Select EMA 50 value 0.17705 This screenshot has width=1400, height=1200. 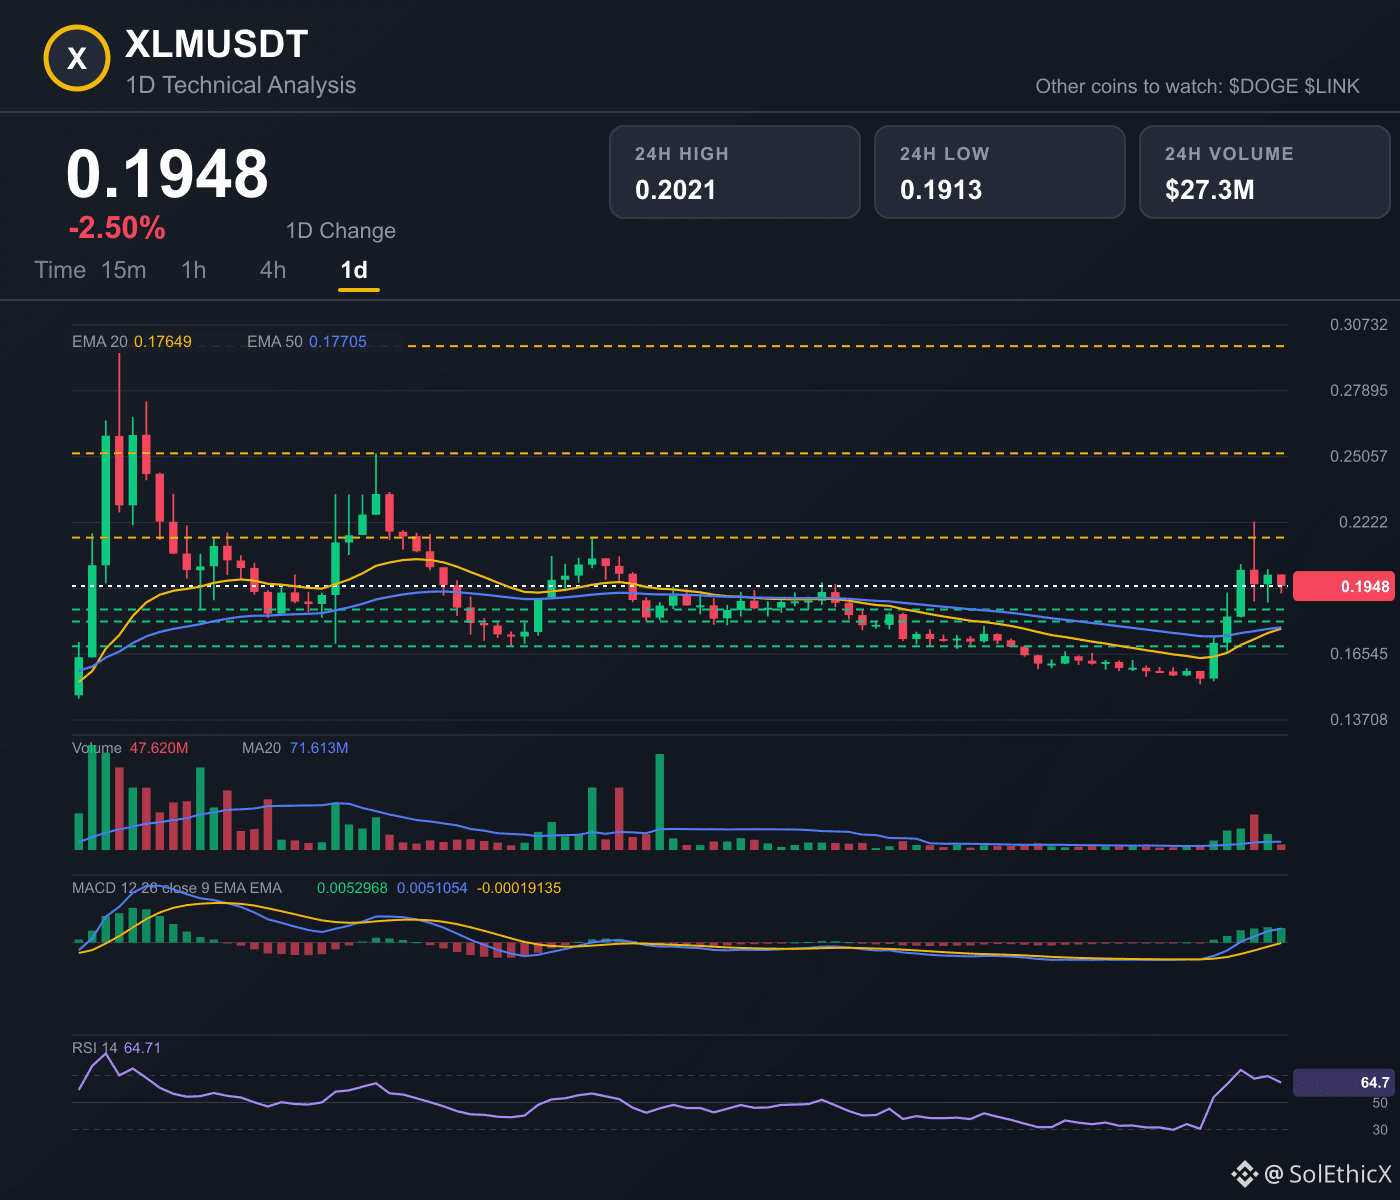click(x=338, y=342)
